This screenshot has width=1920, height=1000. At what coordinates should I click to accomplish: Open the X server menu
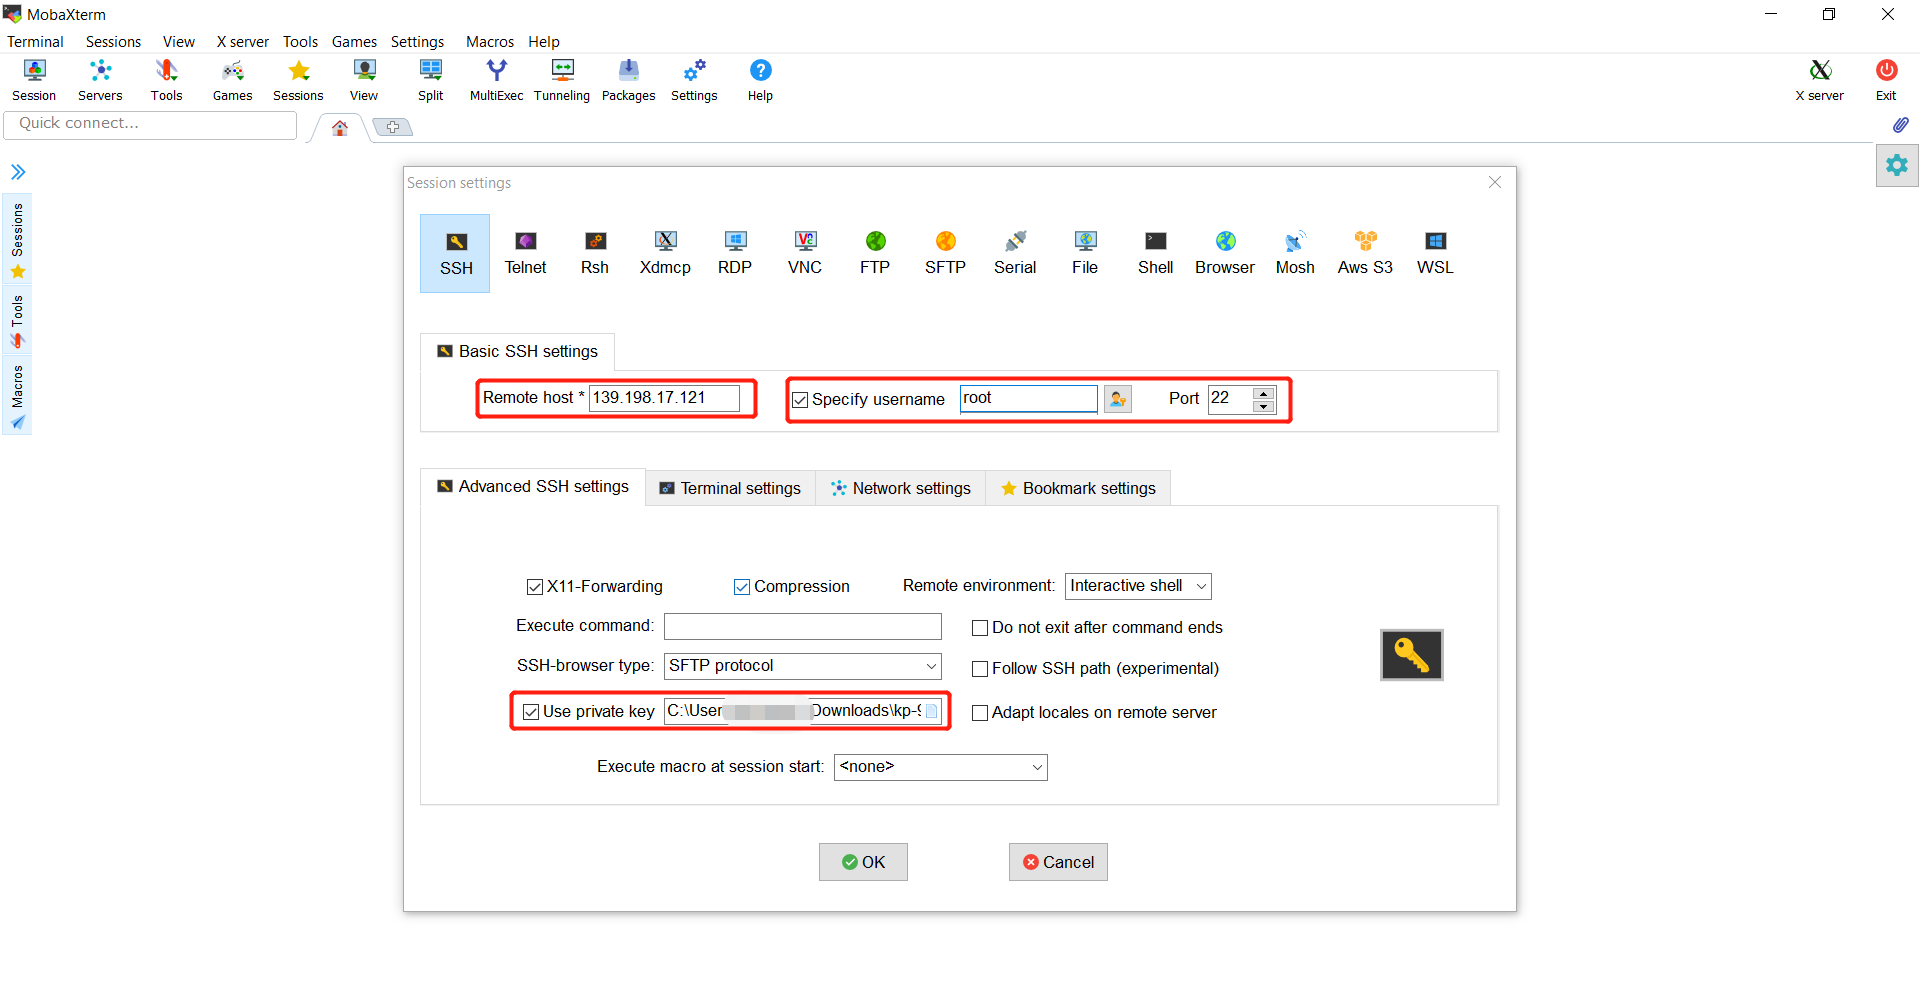(243, 42)
